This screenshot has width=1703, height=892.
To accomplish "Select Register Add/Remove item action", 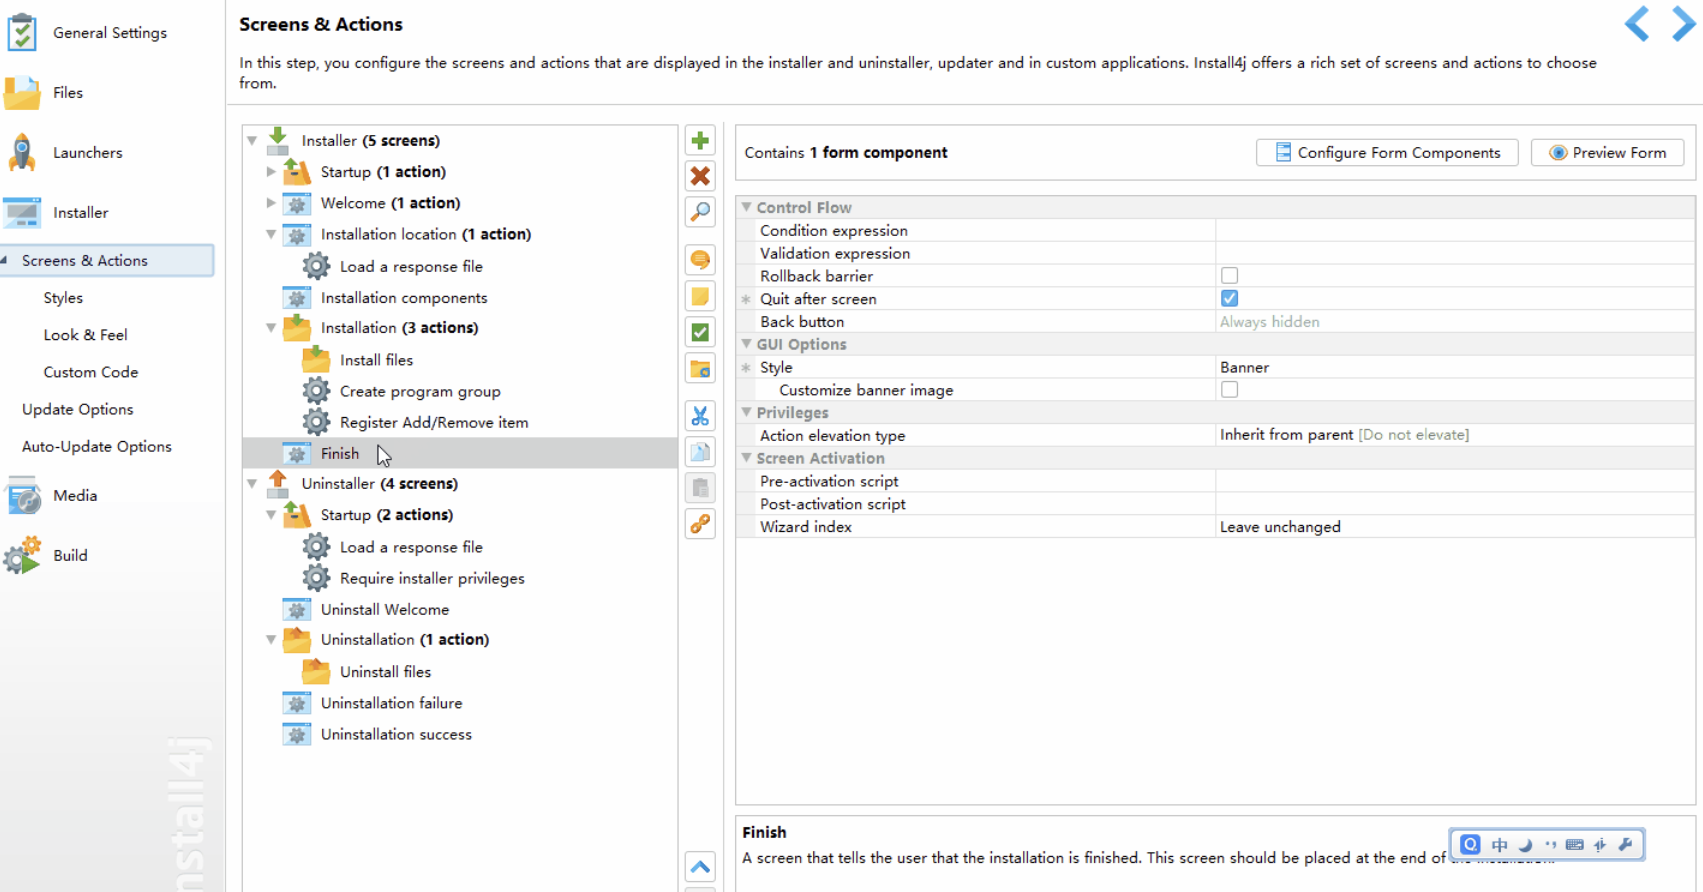I will point(434,422).
